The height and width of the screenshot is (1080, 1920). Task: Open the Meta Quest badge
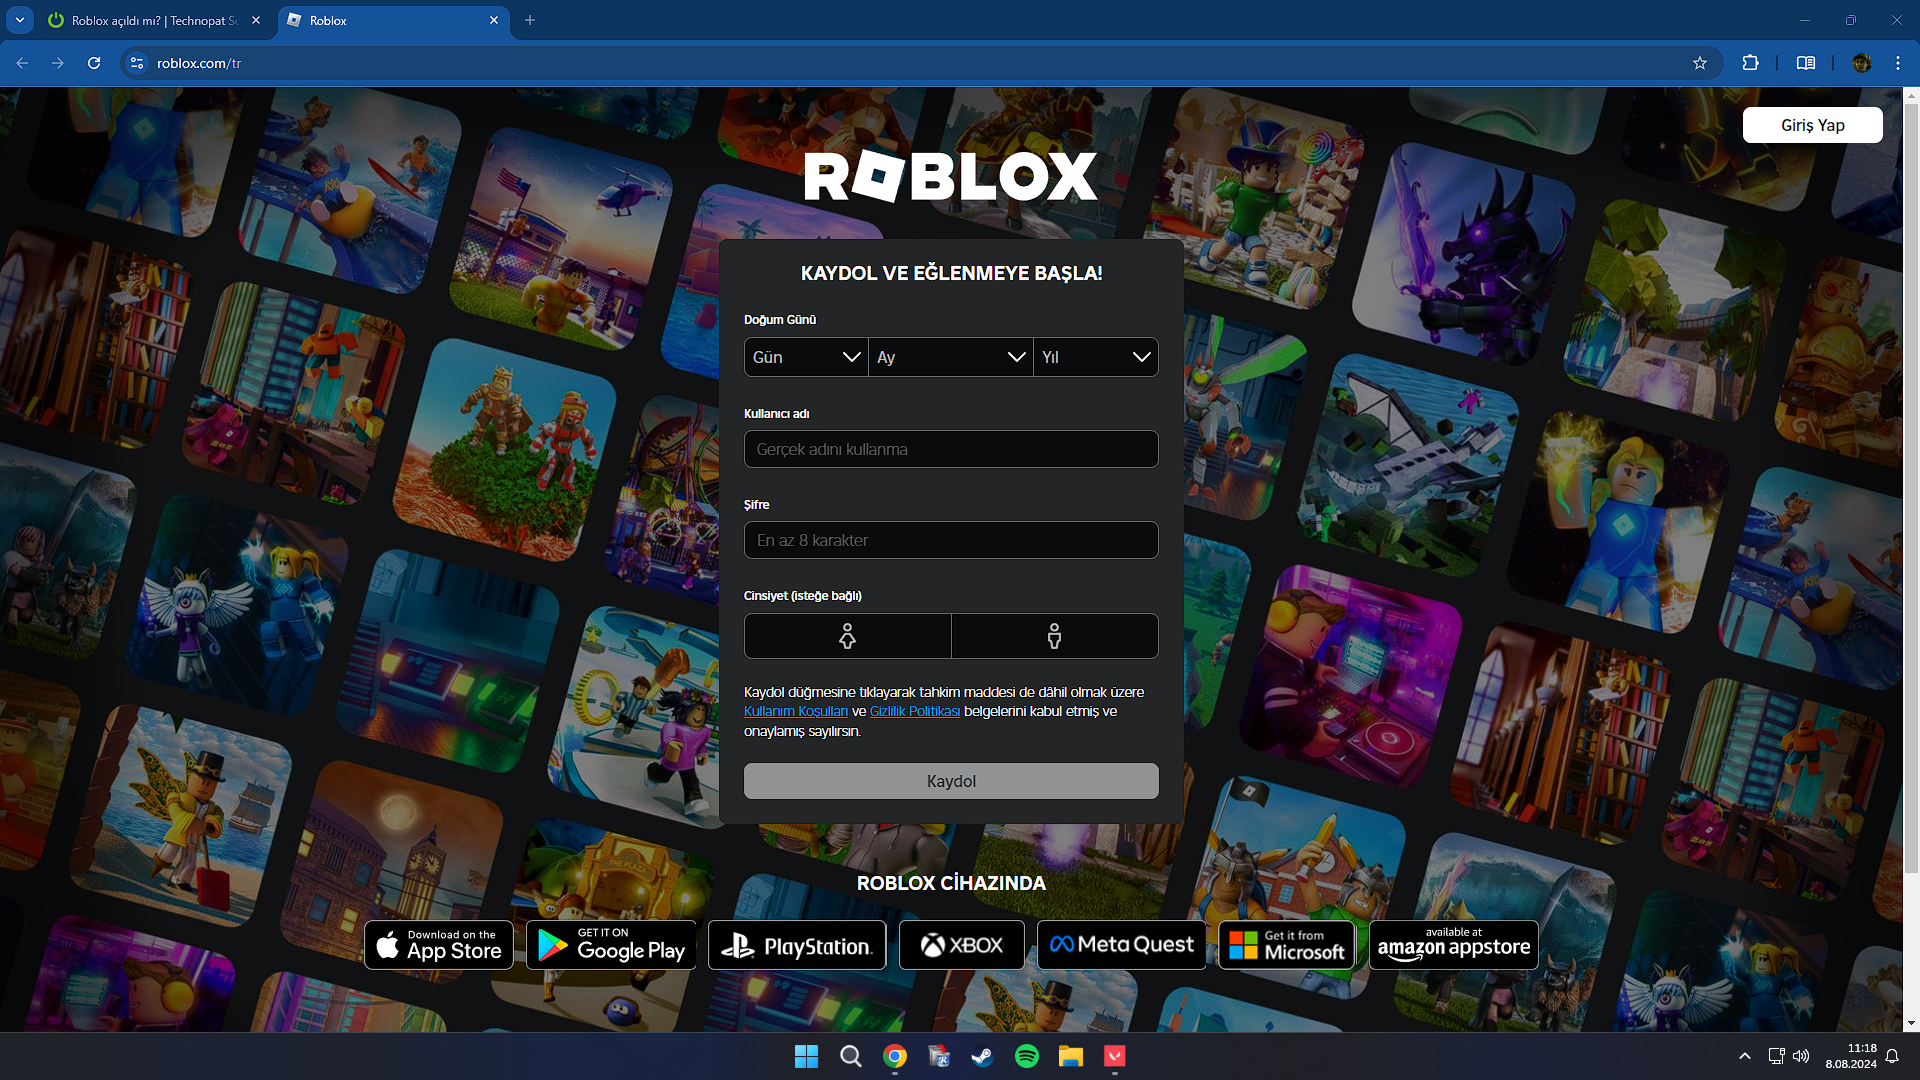pos(1121,945)
